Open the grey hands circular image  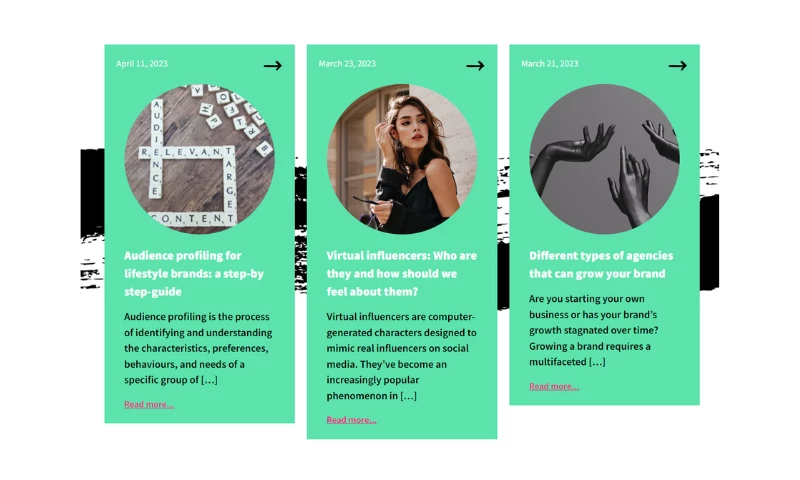(x=605, y=159)
